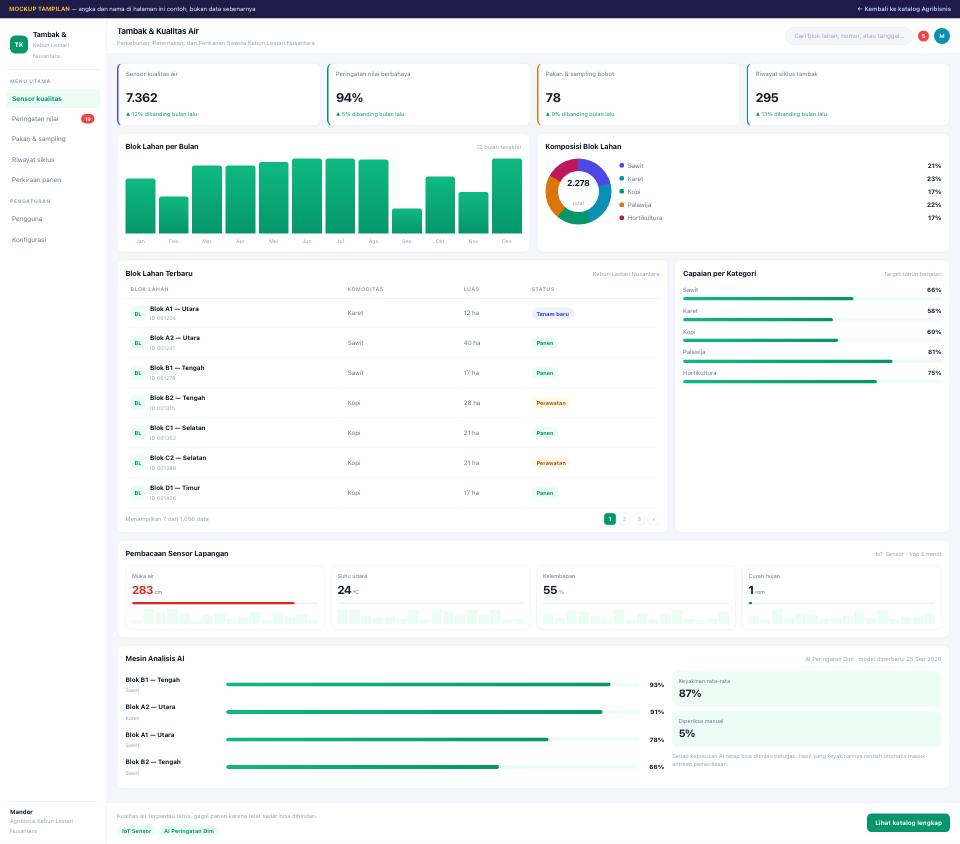
Task: Click the Suhu udara reading 24
Action: pyautogui.click(x=344, y=591)
